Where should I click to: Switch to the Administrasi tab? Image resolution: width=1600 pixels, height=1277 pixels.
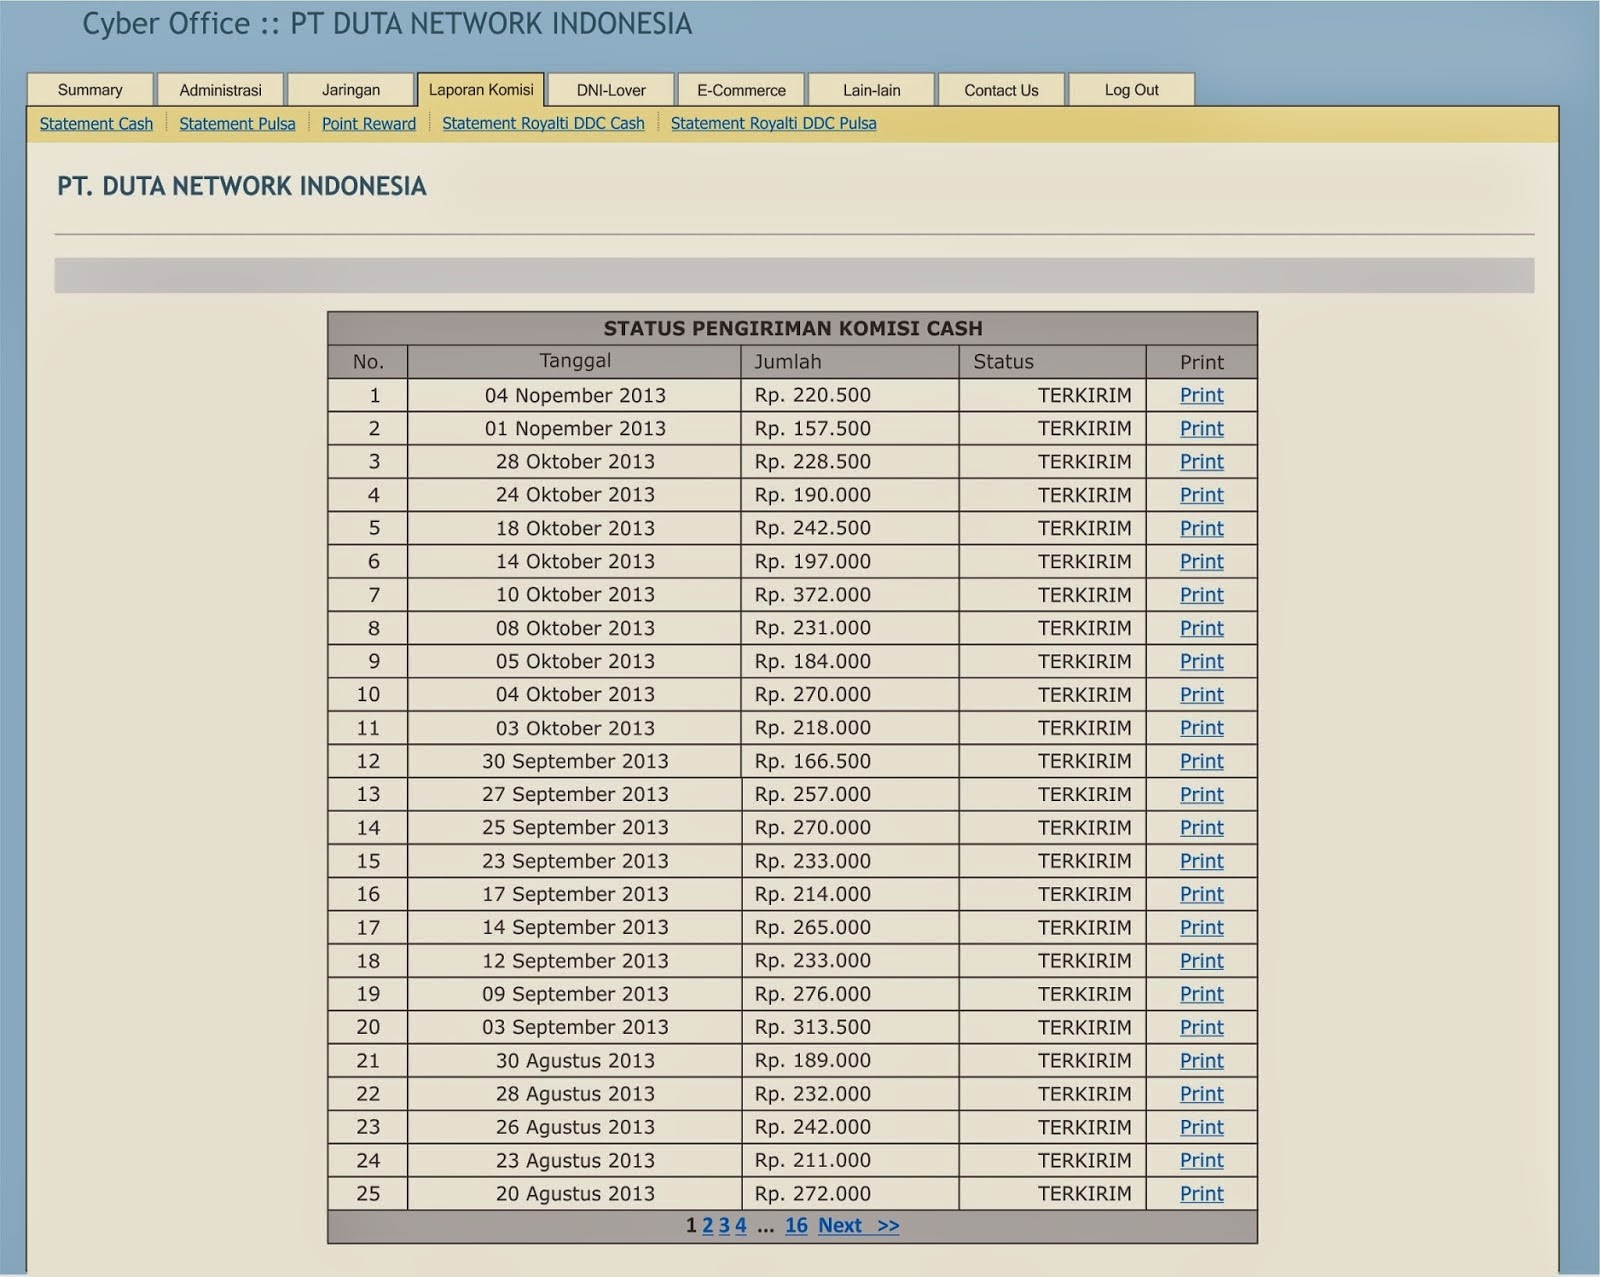click(220, 90)
